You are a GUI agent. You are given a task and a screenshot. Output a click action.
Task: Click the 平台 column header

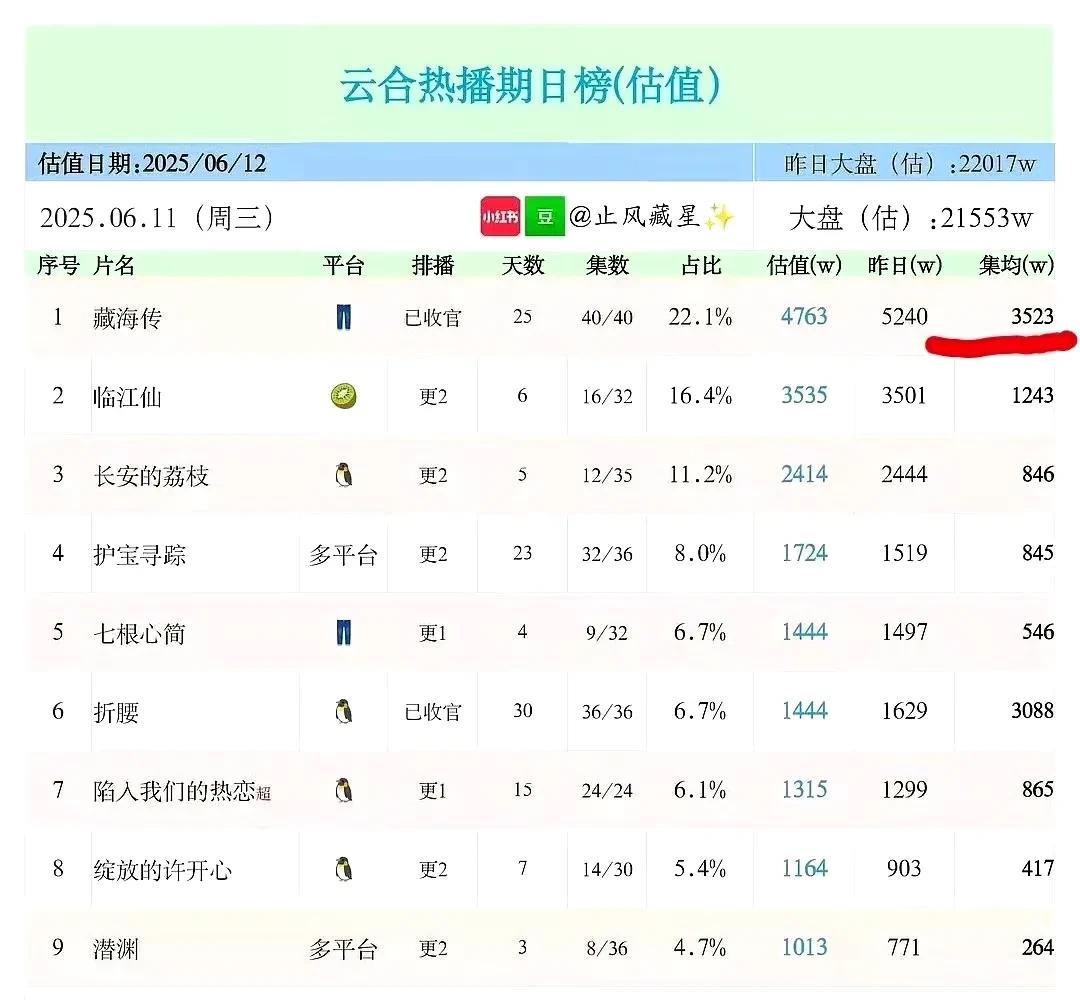coord(344,265)
